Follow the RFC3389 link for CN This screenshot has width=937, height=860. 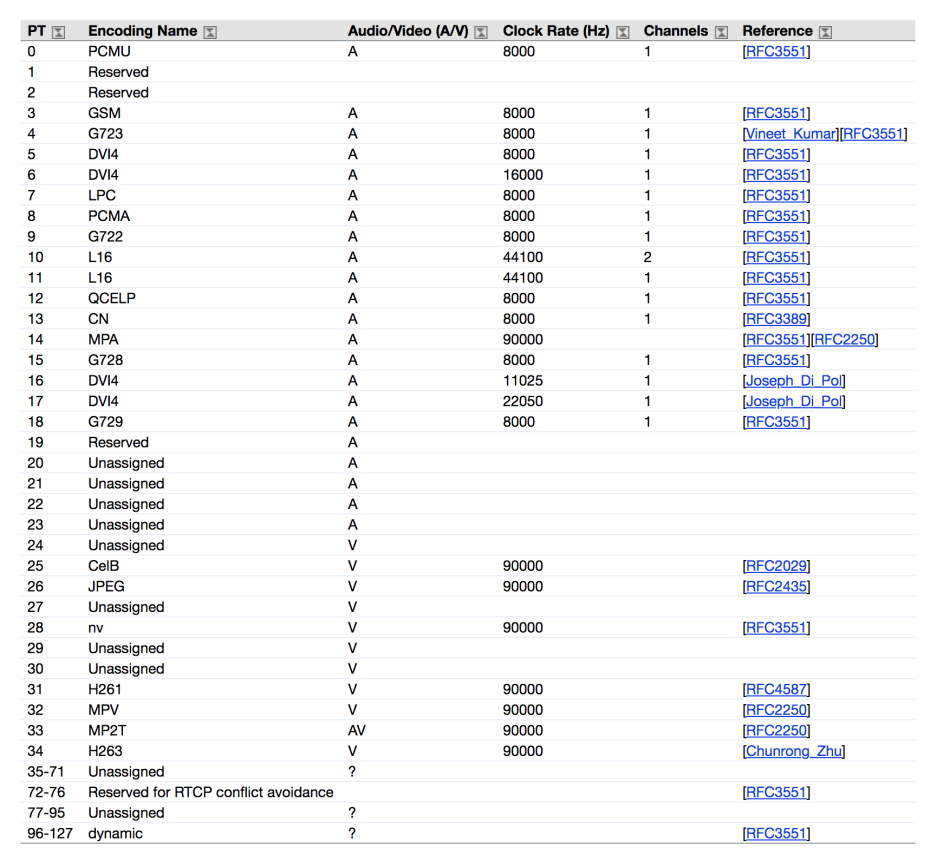pos(776,319)
